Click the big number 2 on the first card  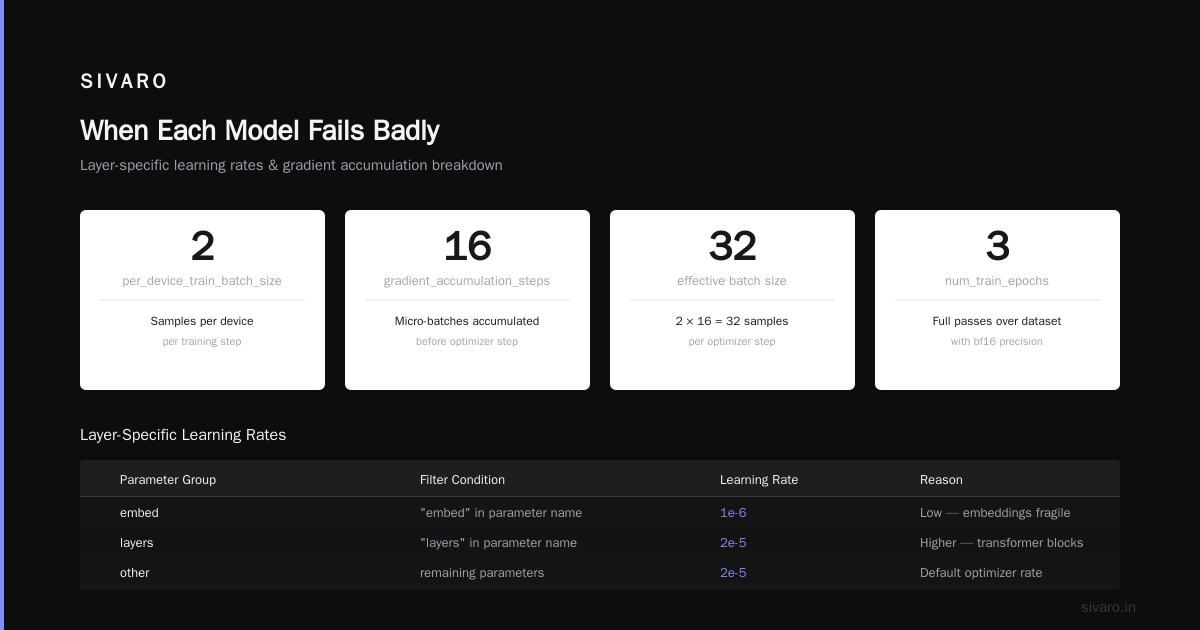tap(202, 246)
